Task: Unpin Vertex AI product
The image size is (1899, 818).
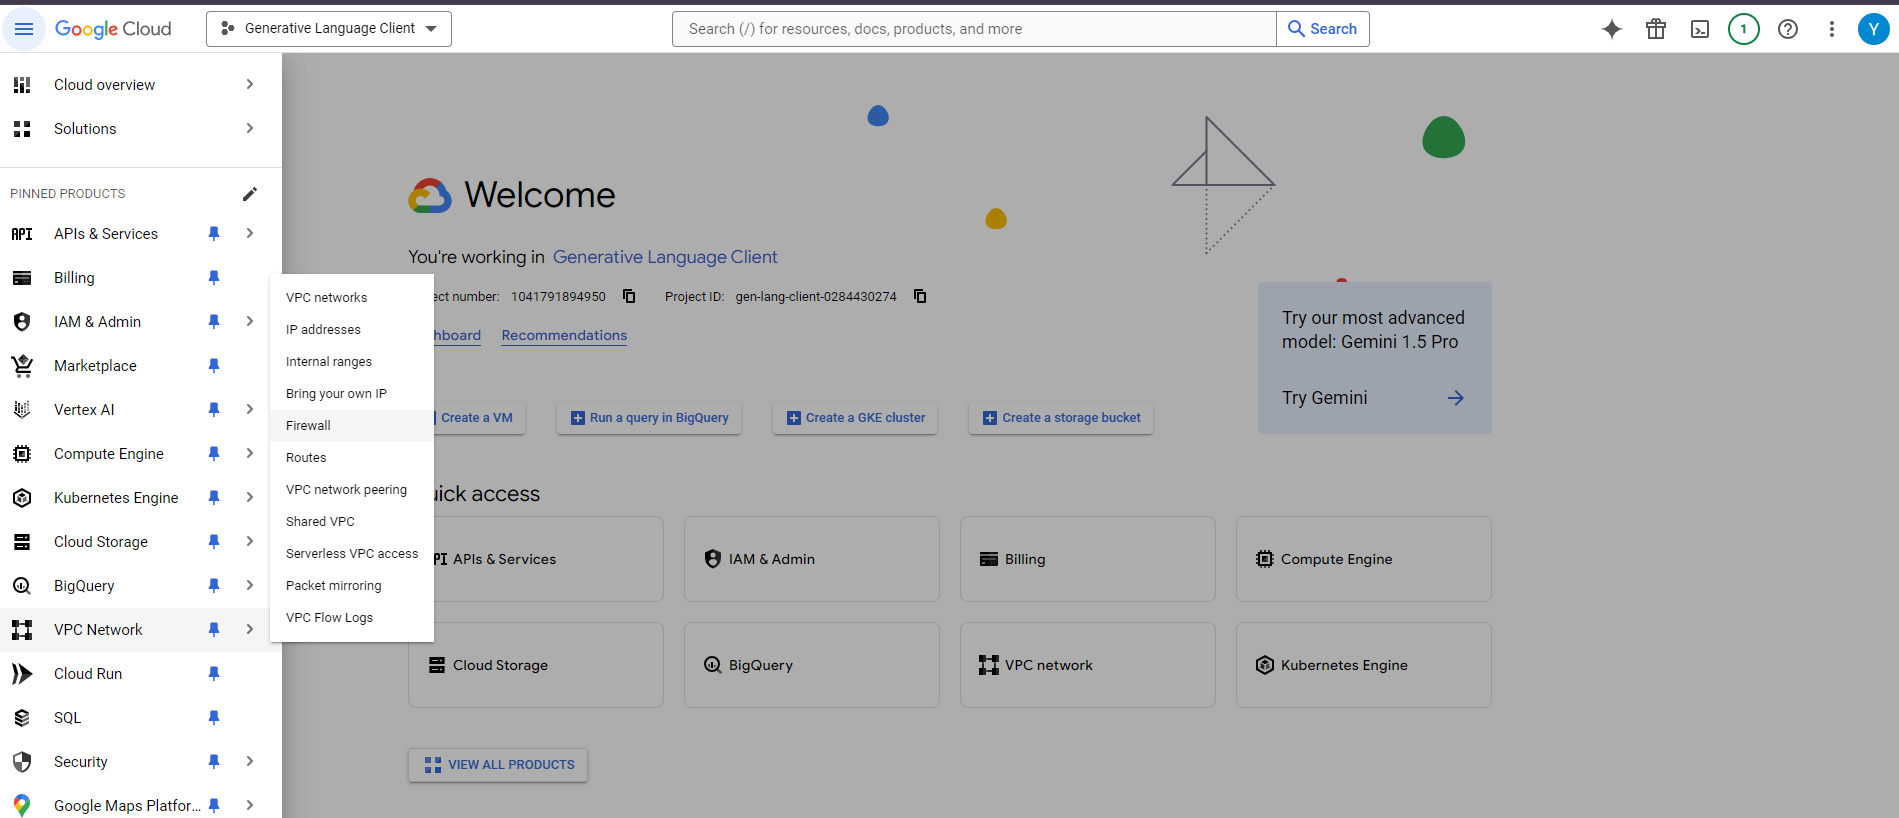Action: pyautogui.click(x=214, y=410)
